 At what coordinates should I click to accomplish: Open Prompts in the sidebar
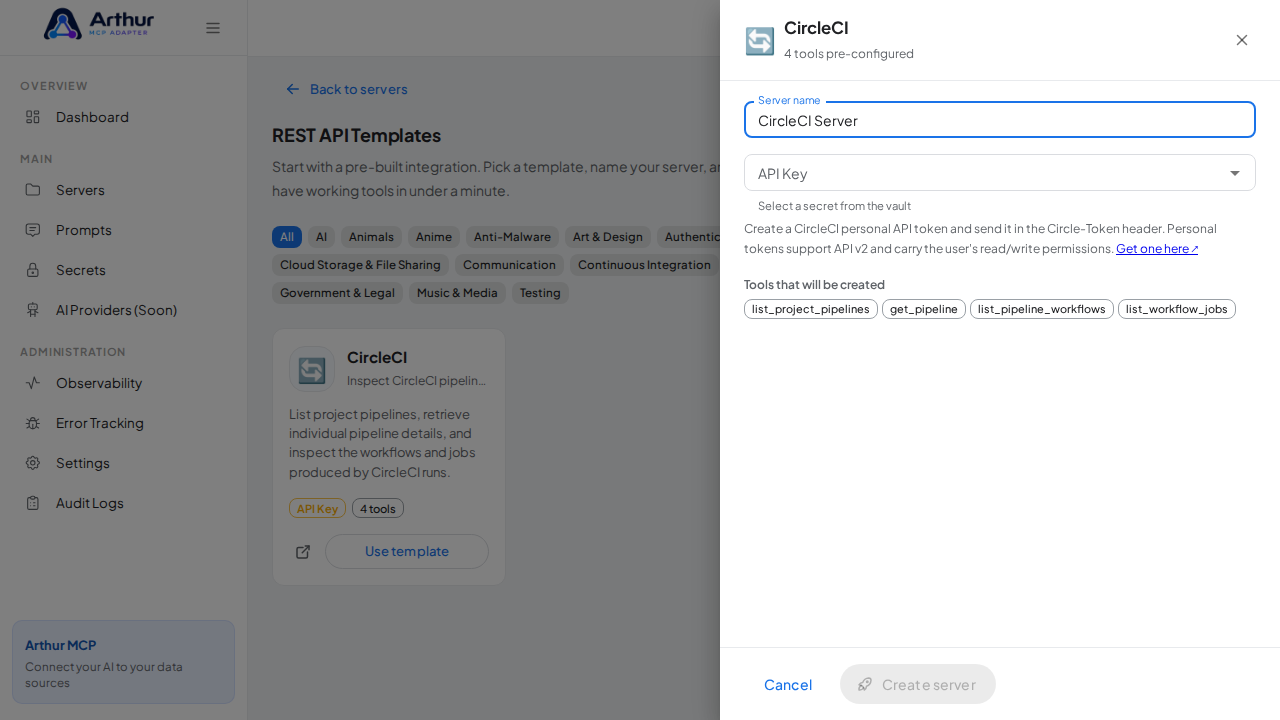click(123, 230)
